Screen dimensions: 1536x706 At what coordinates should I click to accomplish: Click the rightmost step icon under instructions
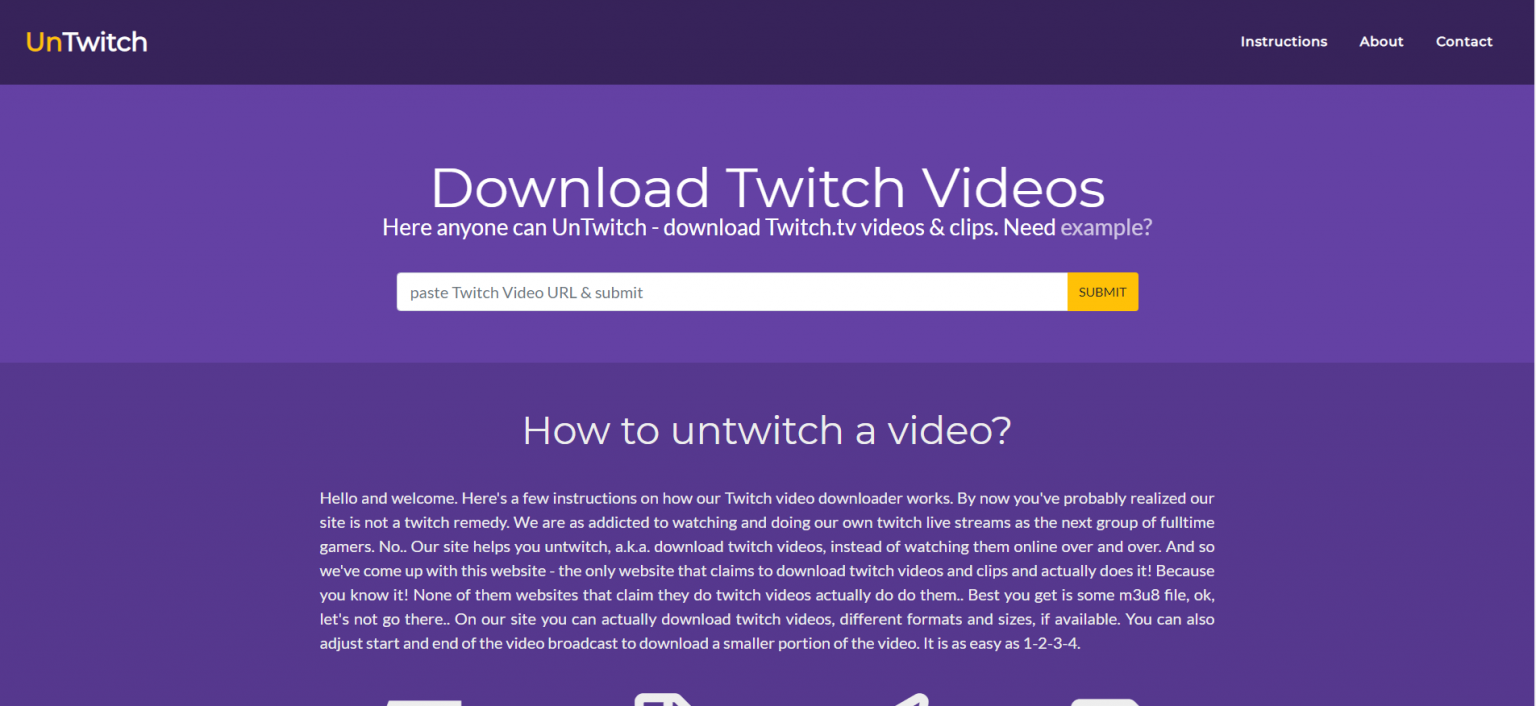pos(1106,702)
